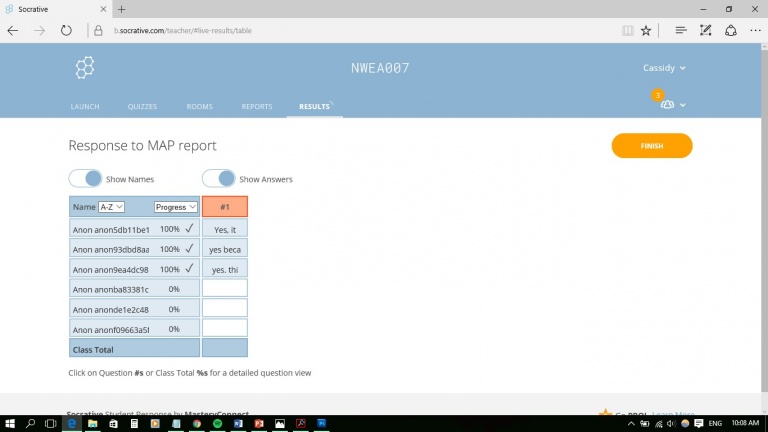
Task: Open Spotify from the taskbar
Action: 217,424
